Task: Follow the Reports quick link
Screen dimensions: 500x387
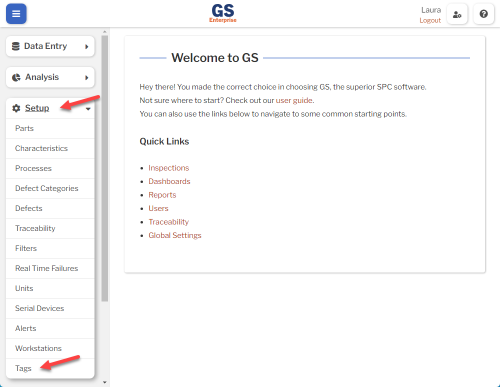Action: [x=162, y=195]
